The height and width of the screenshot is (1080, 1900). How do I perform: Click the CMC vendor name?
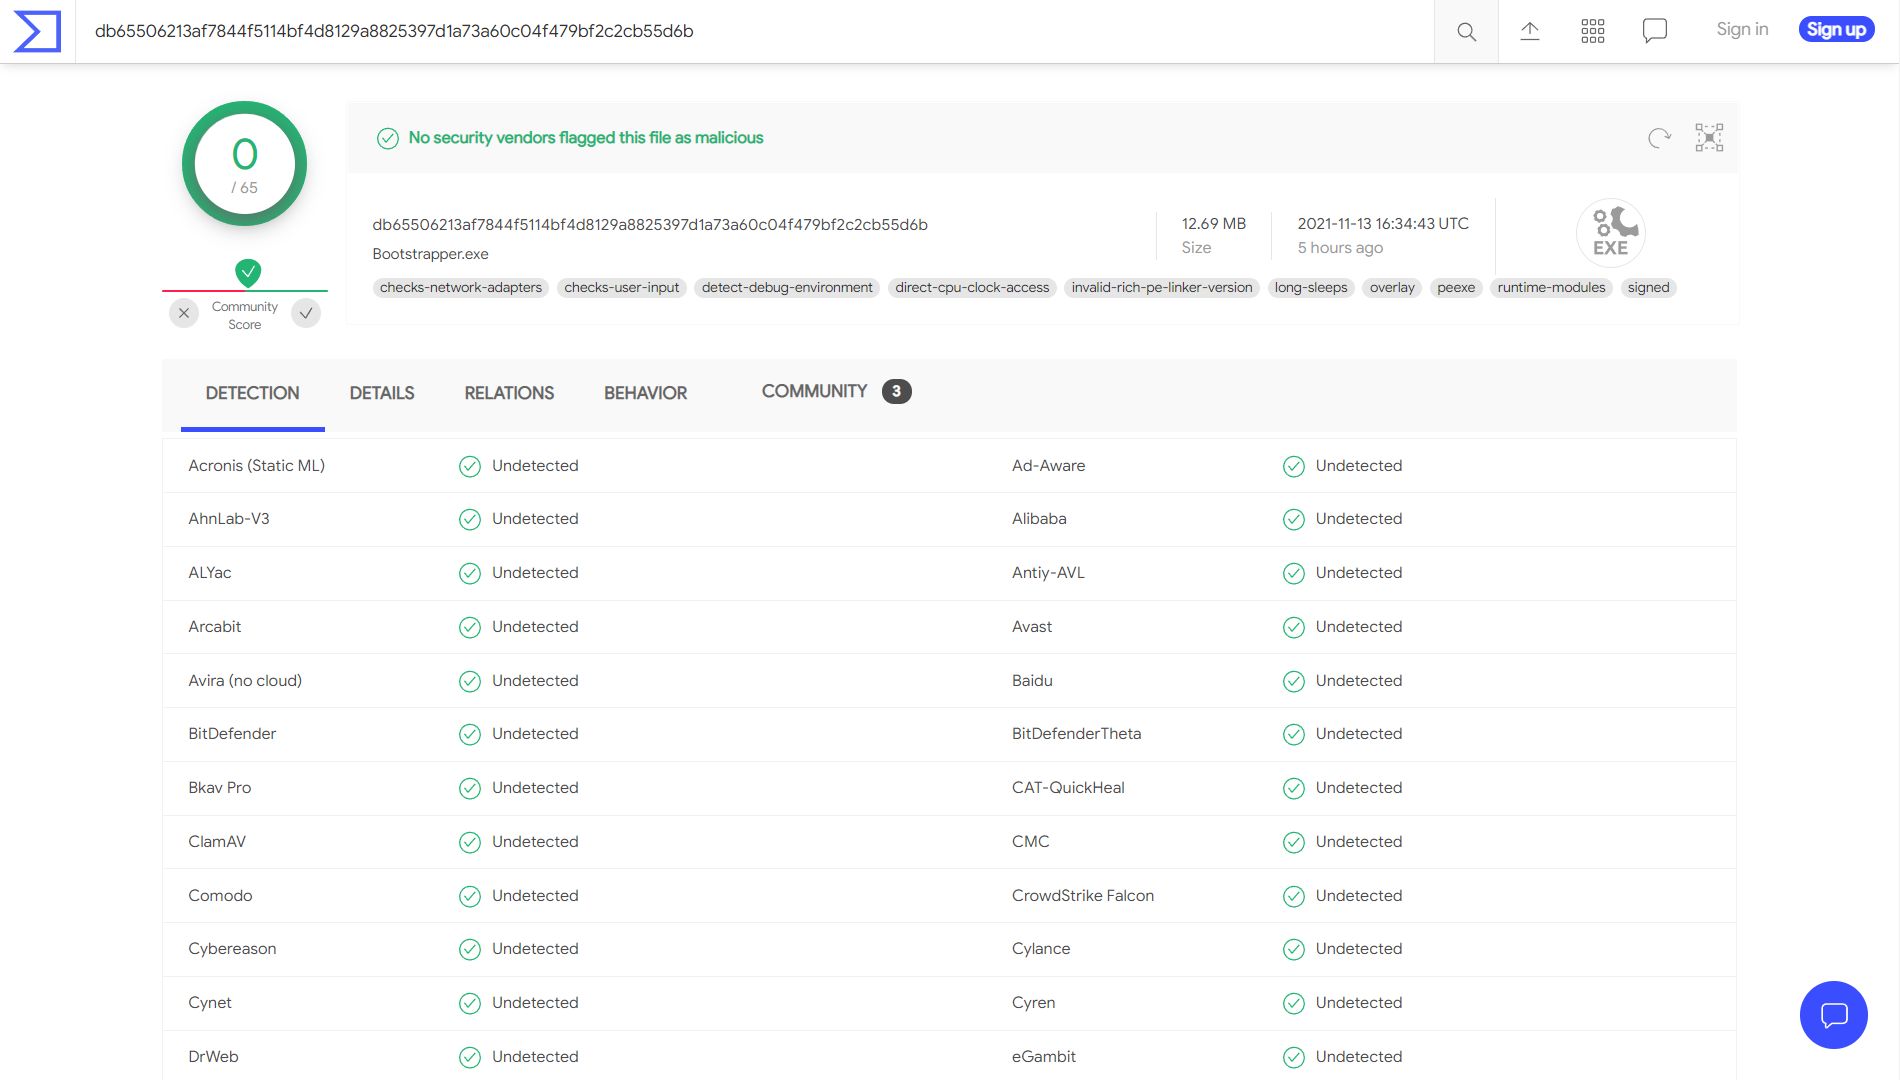pos(1031,842)
